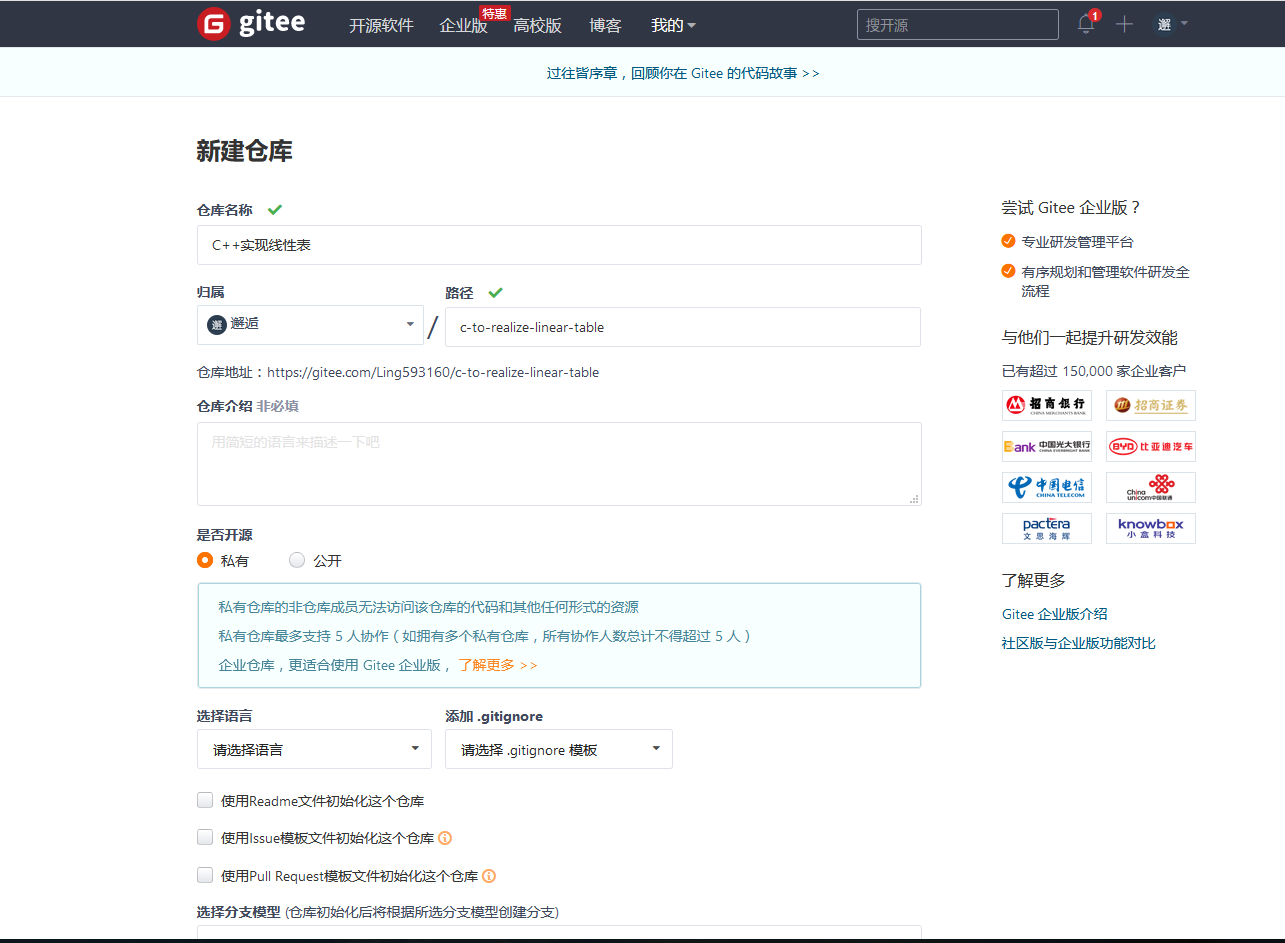This screenshot has width=1285, height=943.
Task: Select the 公开 radio button
Action: (297, 560)
